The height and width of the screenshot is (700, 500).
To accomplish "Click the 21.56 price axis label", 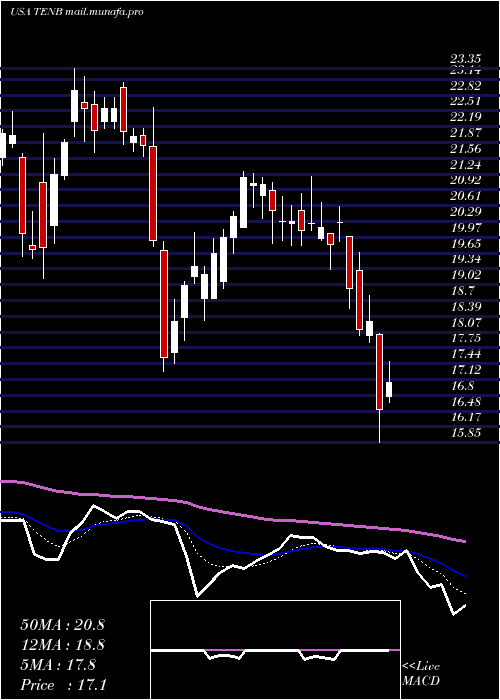I will (465, 149).
